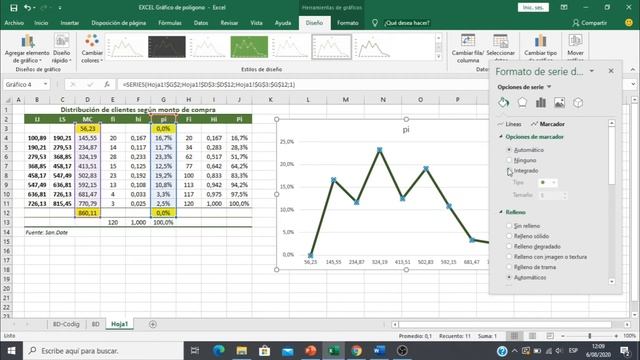Switch to Page Layout view in status bar
Image resolution: width=640 pixels, height=360 pixels.
[x=532, y=336]
